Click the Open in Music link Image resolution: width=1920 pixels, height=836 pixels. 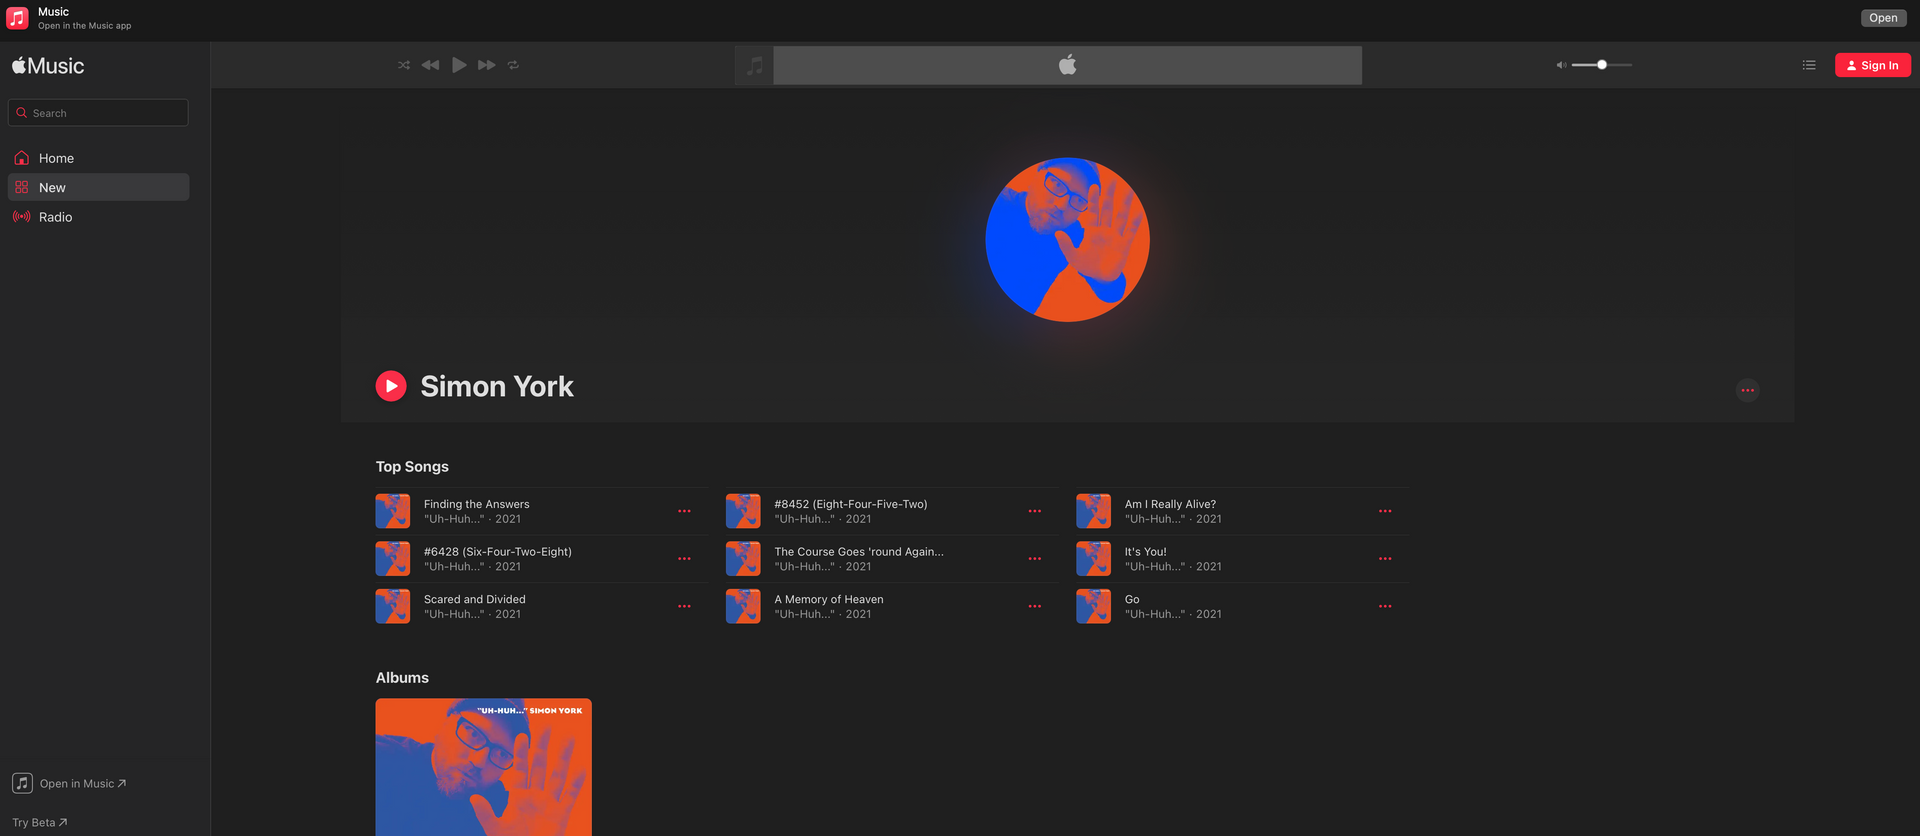69,783
